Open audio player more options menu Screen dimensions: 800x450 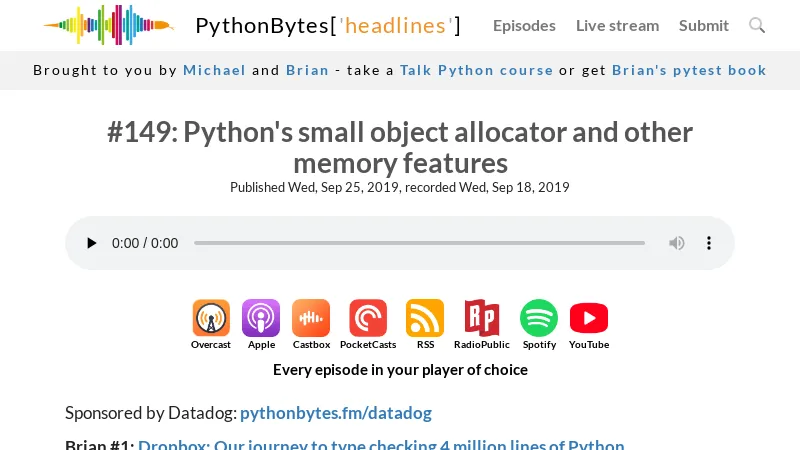click(x=709, y=243)
